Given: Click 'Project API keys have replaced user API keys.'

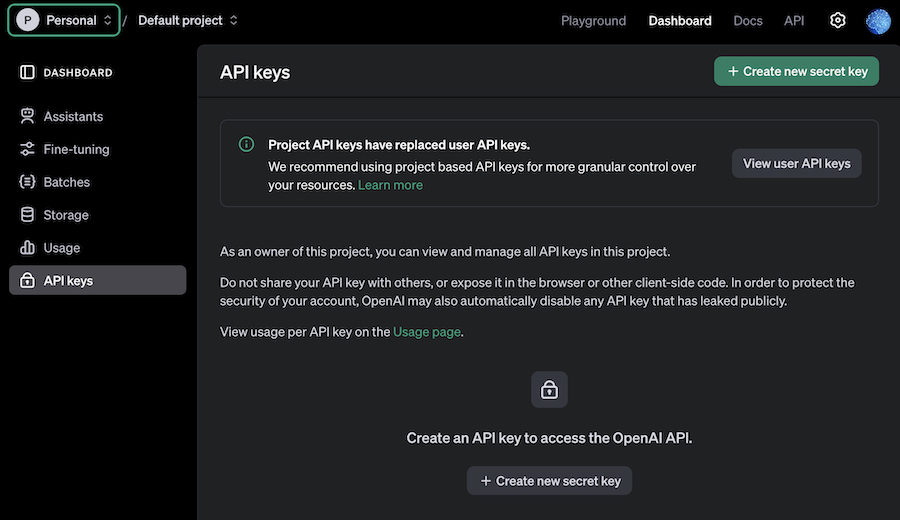Looking at the screenshot, I should 399,145.
